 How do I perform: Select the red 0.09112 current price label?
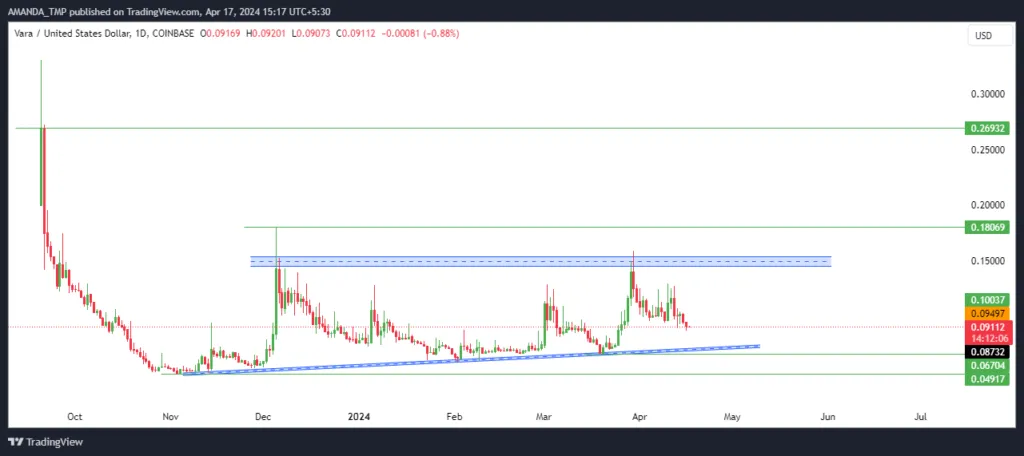pyautogui.click(x=987, y=327)
